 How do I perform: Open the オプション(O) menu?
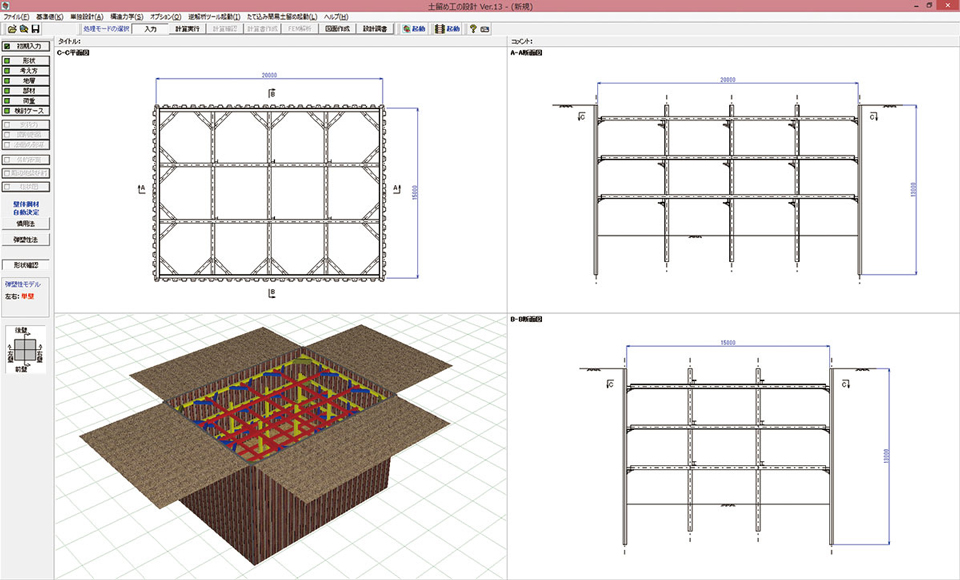(x=165, y=17)
